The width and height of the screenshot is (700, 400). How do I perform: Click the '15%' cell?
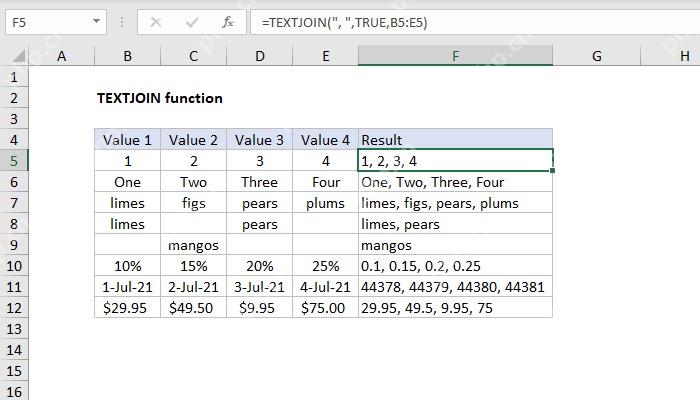point(193,266)
